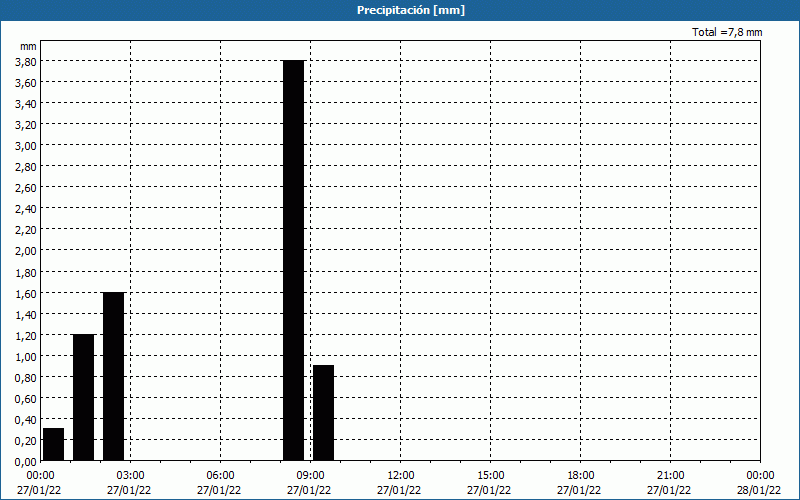Image resolution: width=800 pixels, height=500 pixels.
Task: Click the 00:00 time label dated 27/01/22
Action: click(x=39, y=476)
